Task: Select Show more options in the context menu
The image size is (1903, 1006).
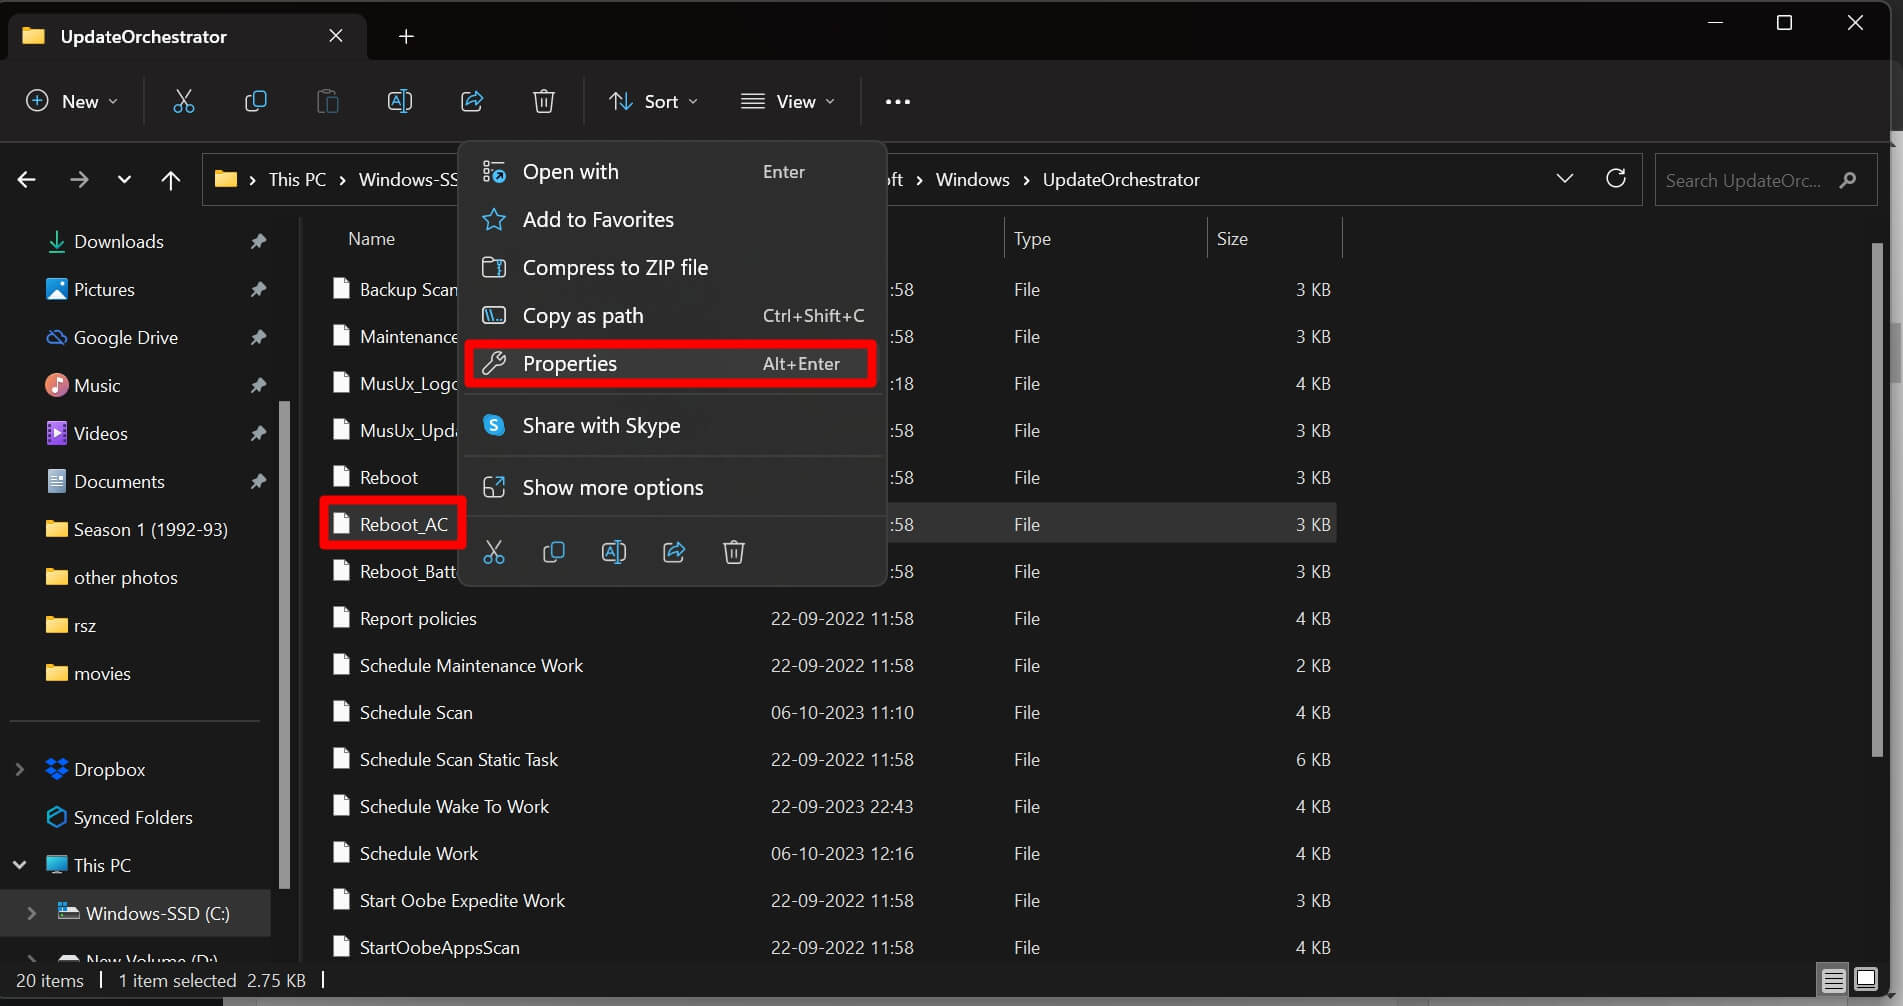Action: coord(612,487)
